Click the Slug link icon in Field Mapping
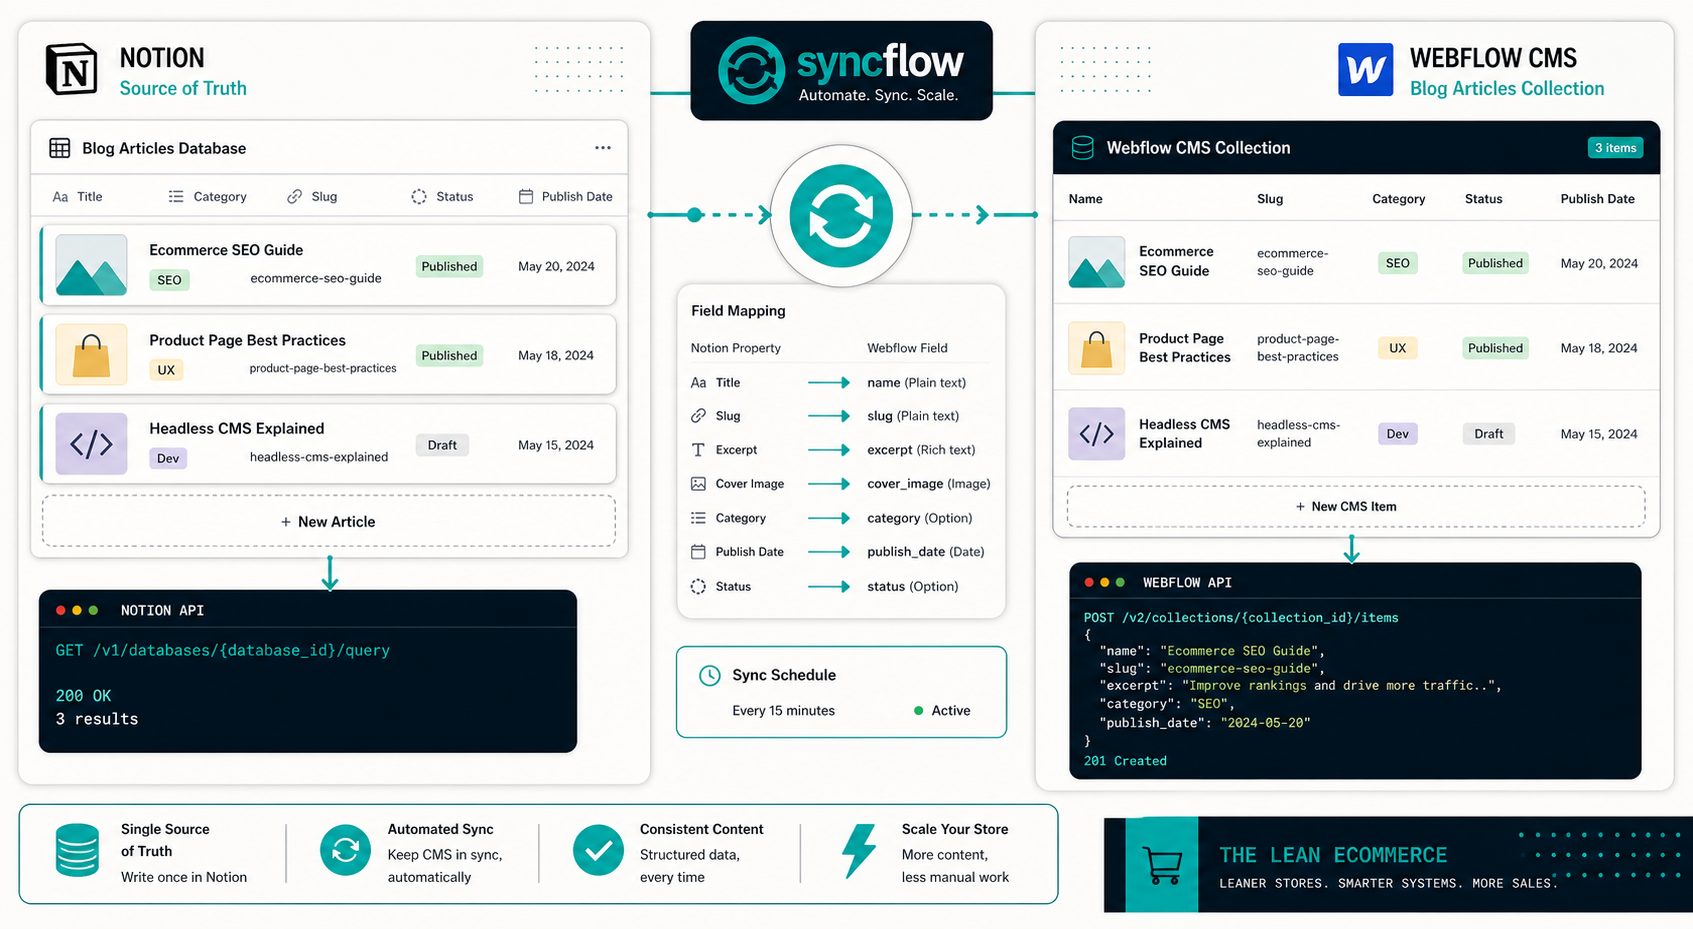 tap(698, 416)
